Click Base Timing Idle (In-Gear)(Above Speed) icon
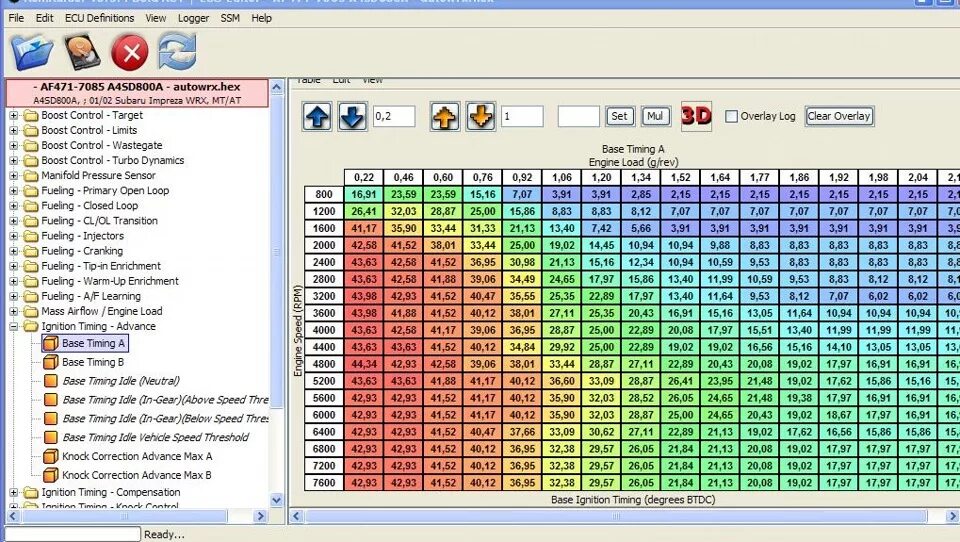Image resolution: width=960 pixels, height=542 pixels. pos(51,400)
